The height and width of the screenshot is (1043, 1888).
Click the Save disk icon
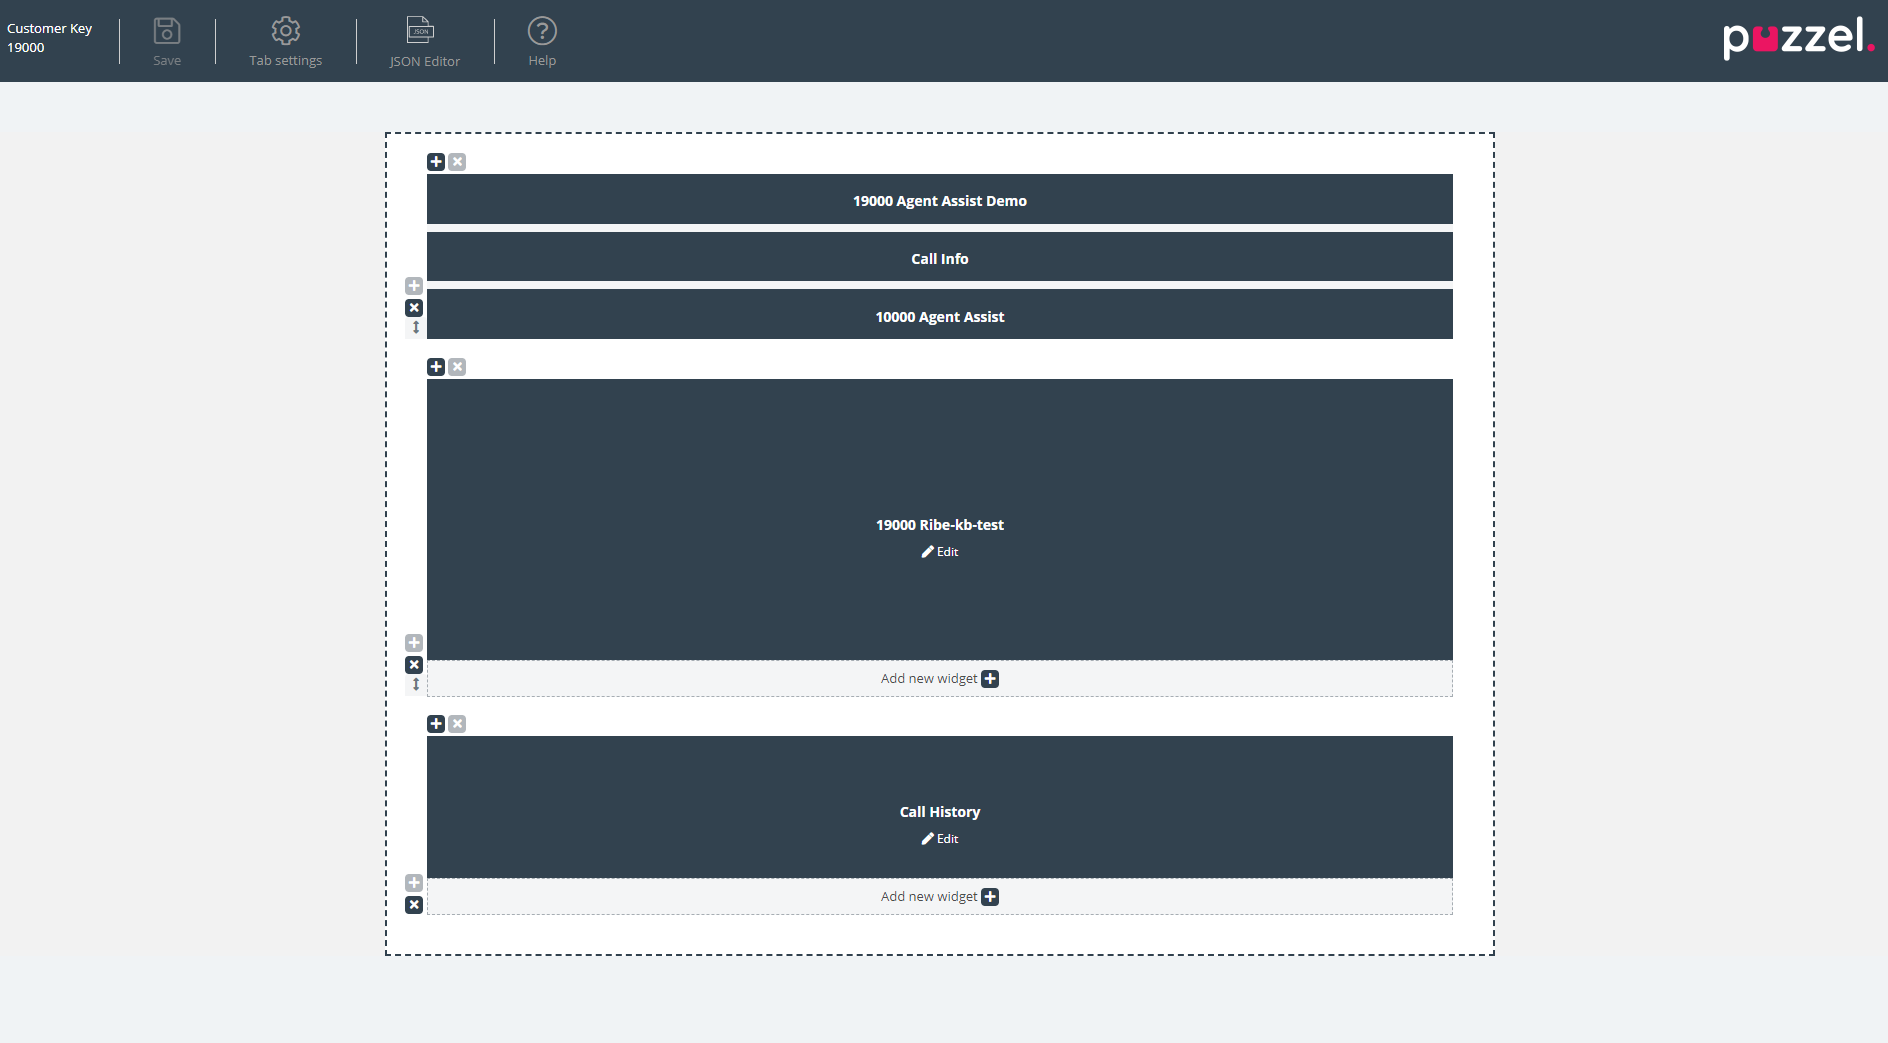pos(167,32)
